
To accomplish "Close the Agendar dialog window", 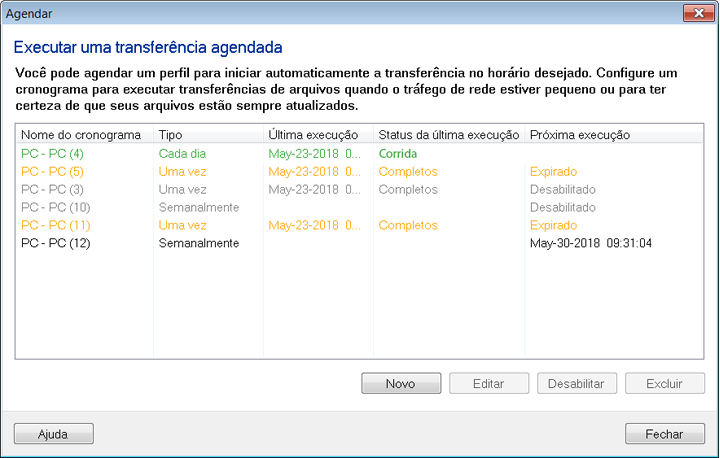I will (696, 14).
